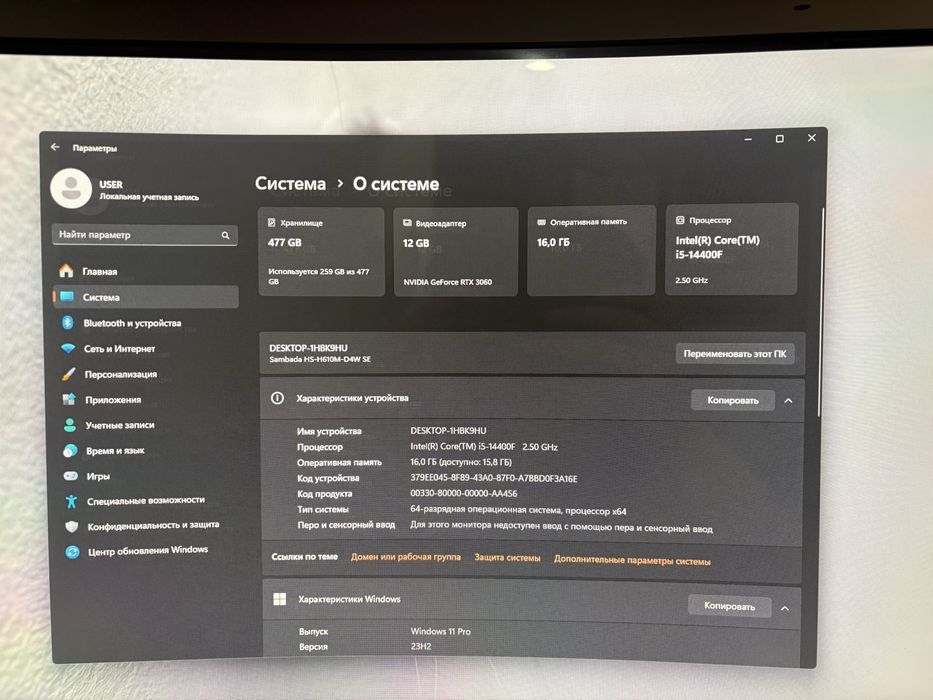Image resolution: width=933 pixels, height=700 pixels.
Task: Click the Учетные записи person icon
Action: tap(70, 425)
